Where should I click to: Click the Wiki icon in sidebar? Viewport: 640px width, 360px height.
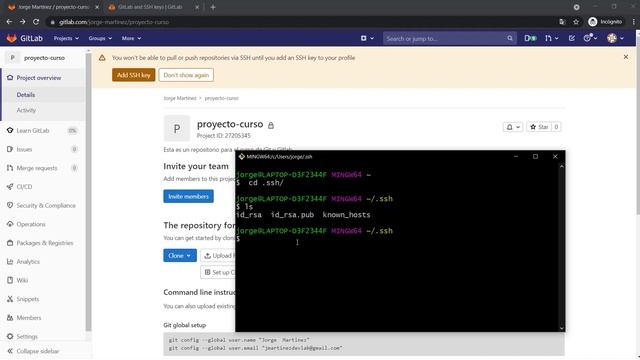click(x=10, y=280)
